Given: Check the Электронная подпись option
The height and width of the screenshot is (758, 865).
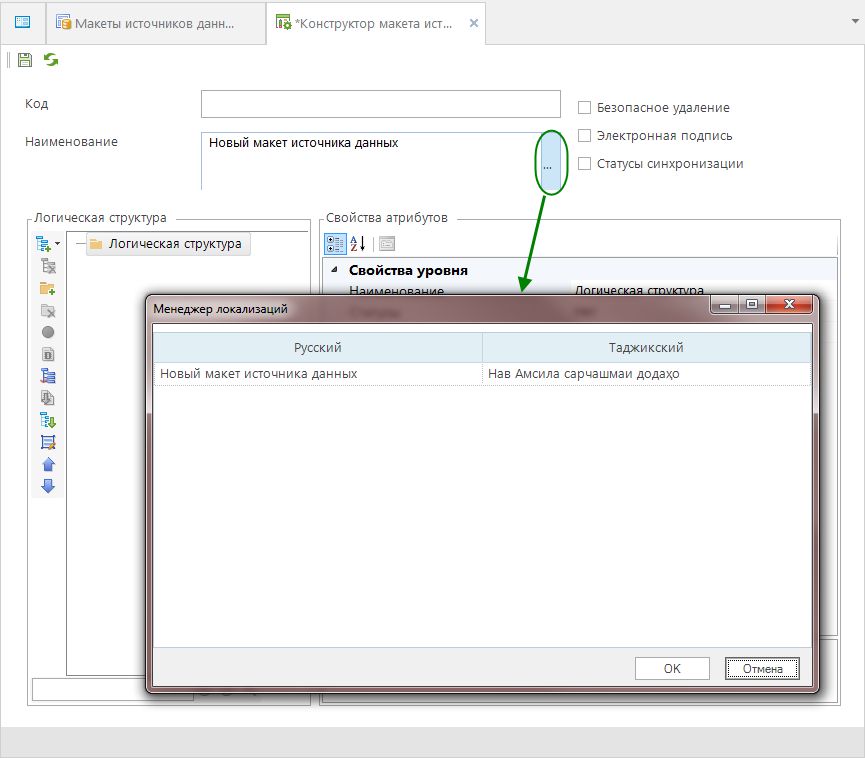Looking at the screenshot, I should [585, 136].
